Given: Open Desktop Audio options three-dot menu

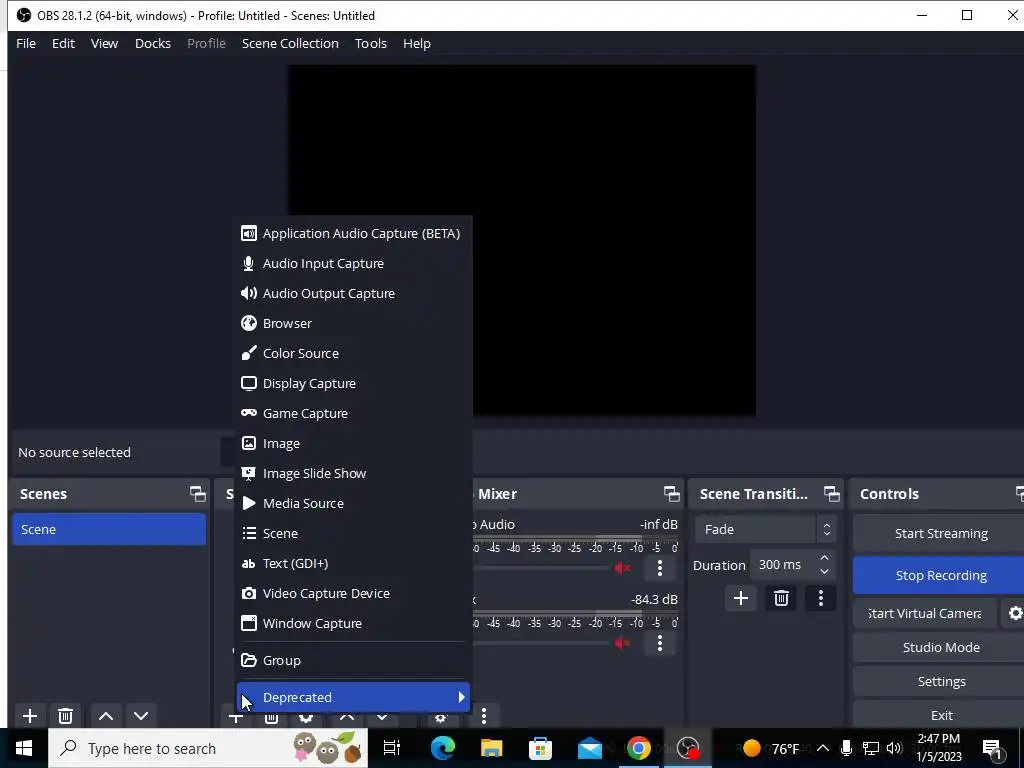Looking at the screenshot, I should (660, 568).
